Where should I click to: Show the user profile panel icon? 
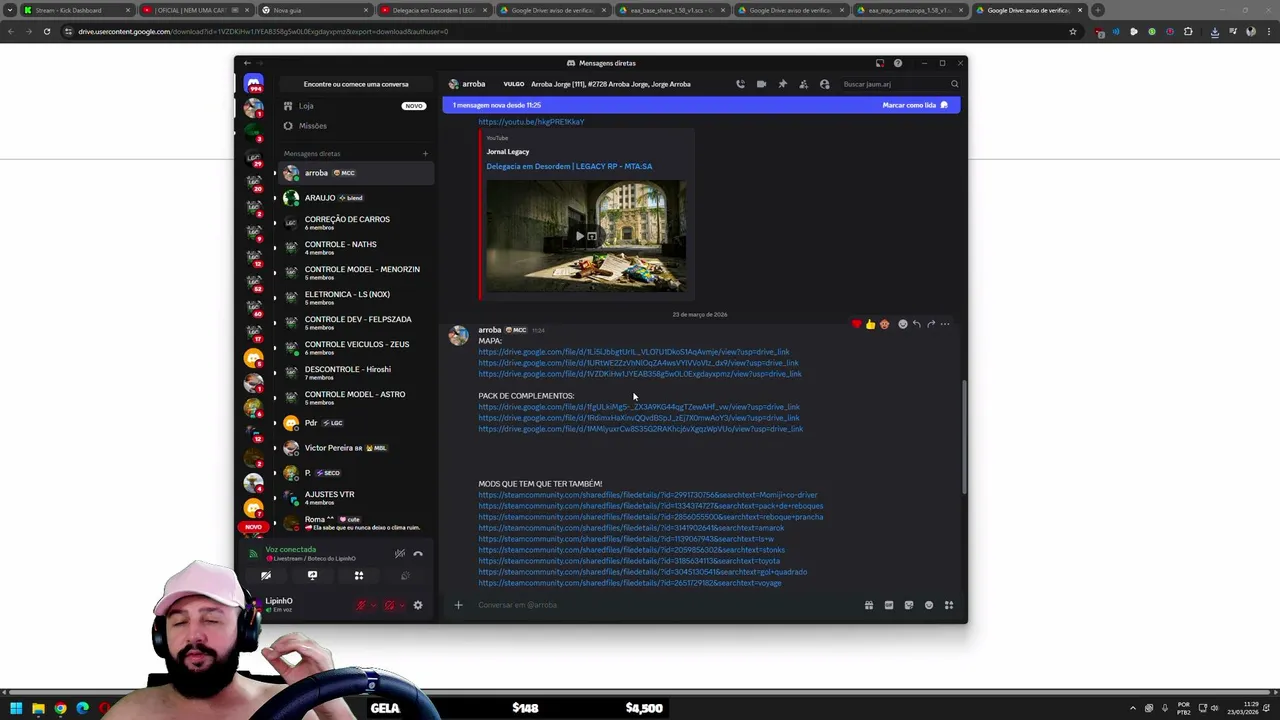coord(824,84)
